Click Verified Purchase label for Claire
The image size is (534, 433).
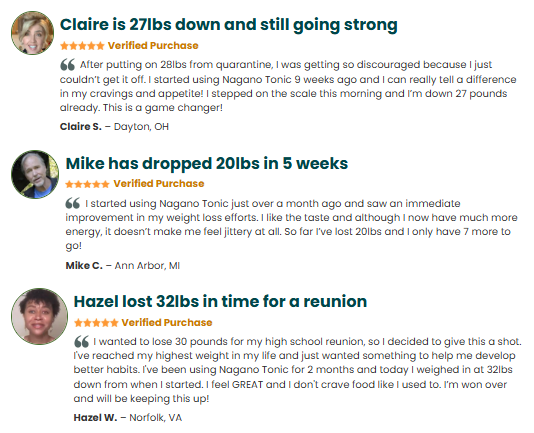pyautogui.click(x=153, y=46)
